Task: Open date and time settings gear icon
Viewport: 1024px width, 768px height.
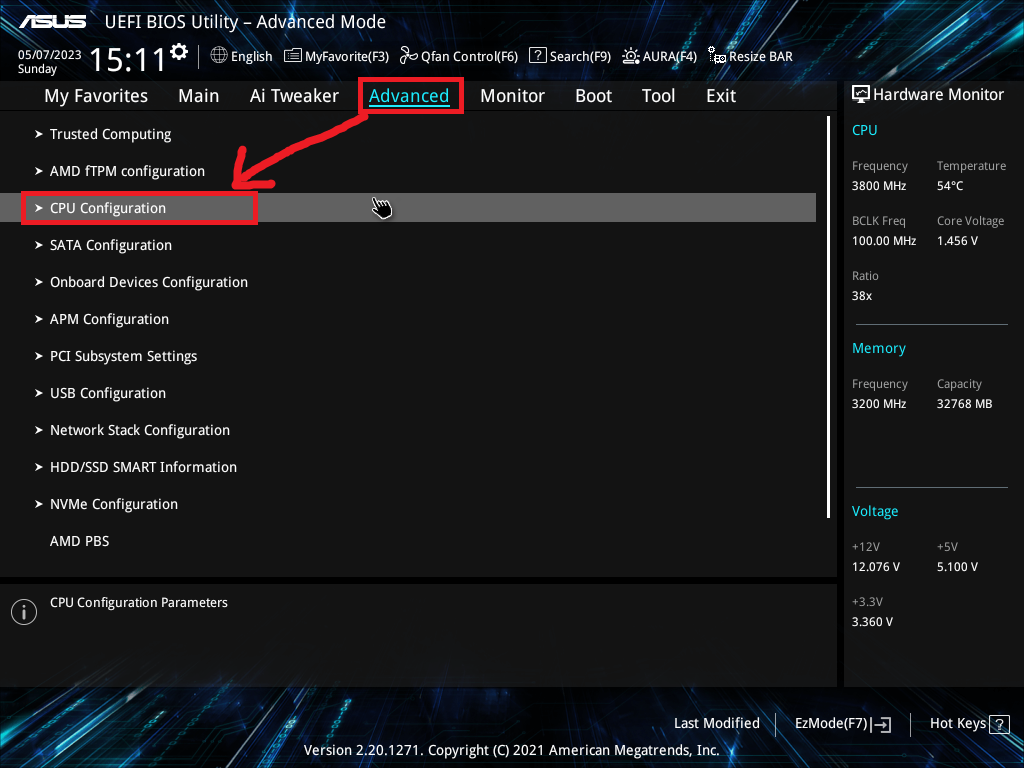Action: pos(179,52)
